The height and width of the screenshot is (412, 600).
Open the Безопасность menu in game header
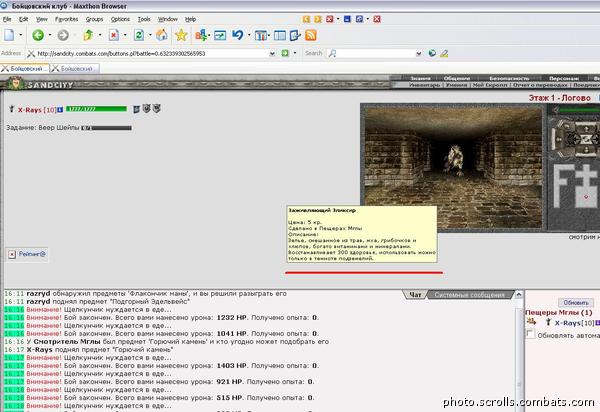click(x=509, y=78)
